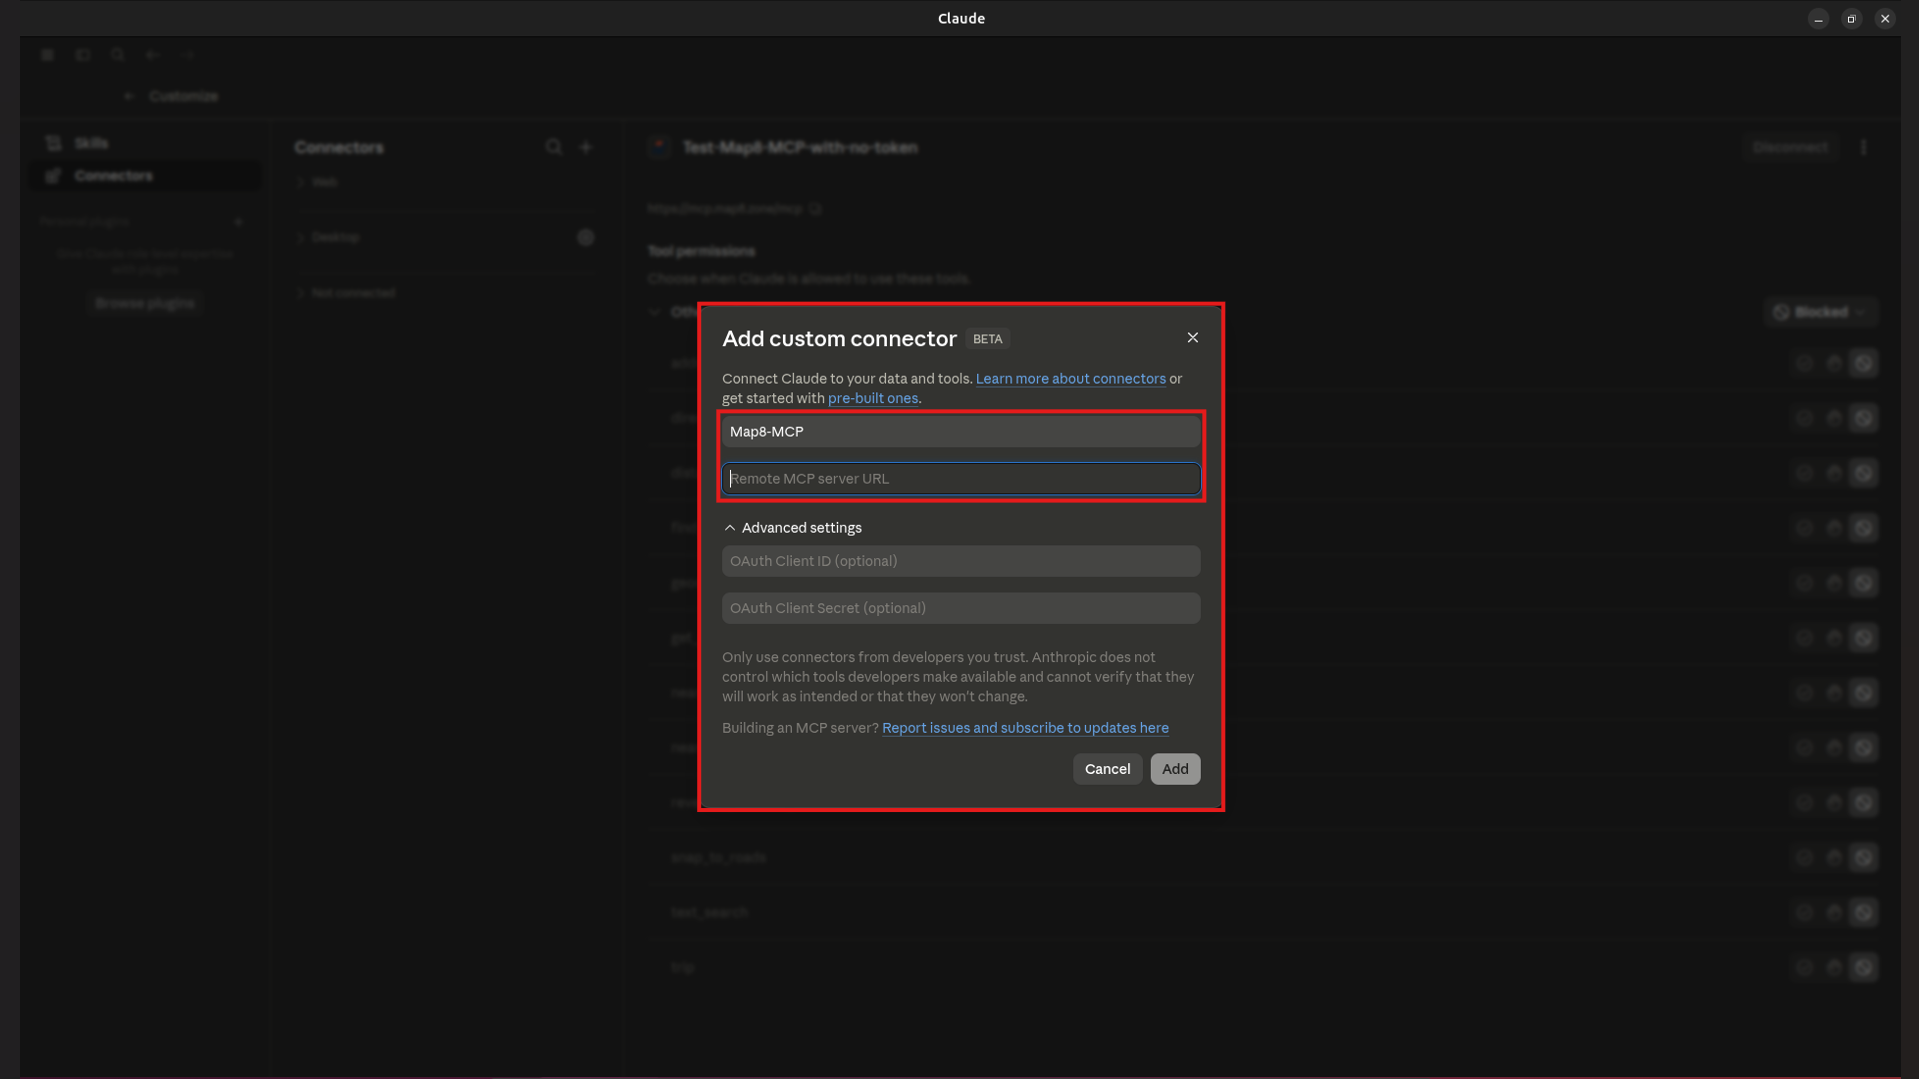The image size is (1919, 1079).
Task: Open the main menu icon in the top toolbar
Action: (x=47, y=55)
